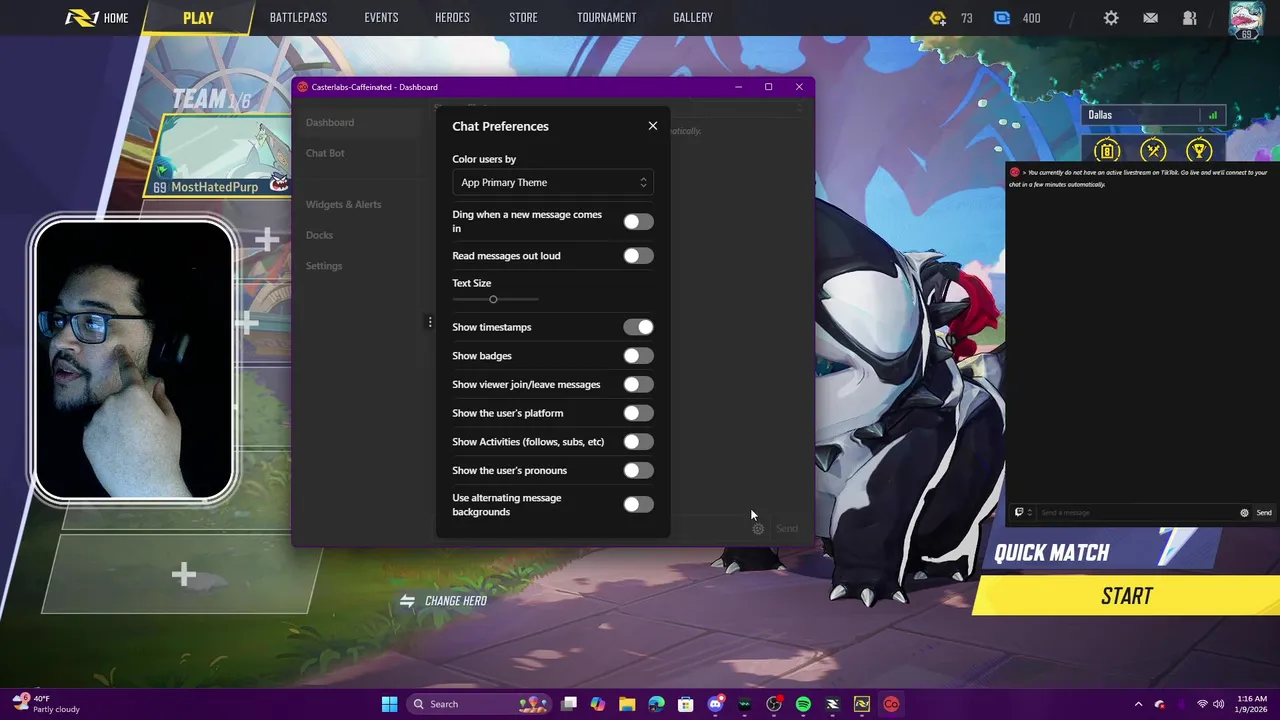Open overlay chat settings gear
This screenshot has height=720, width=1280.
click(1244, 513)
